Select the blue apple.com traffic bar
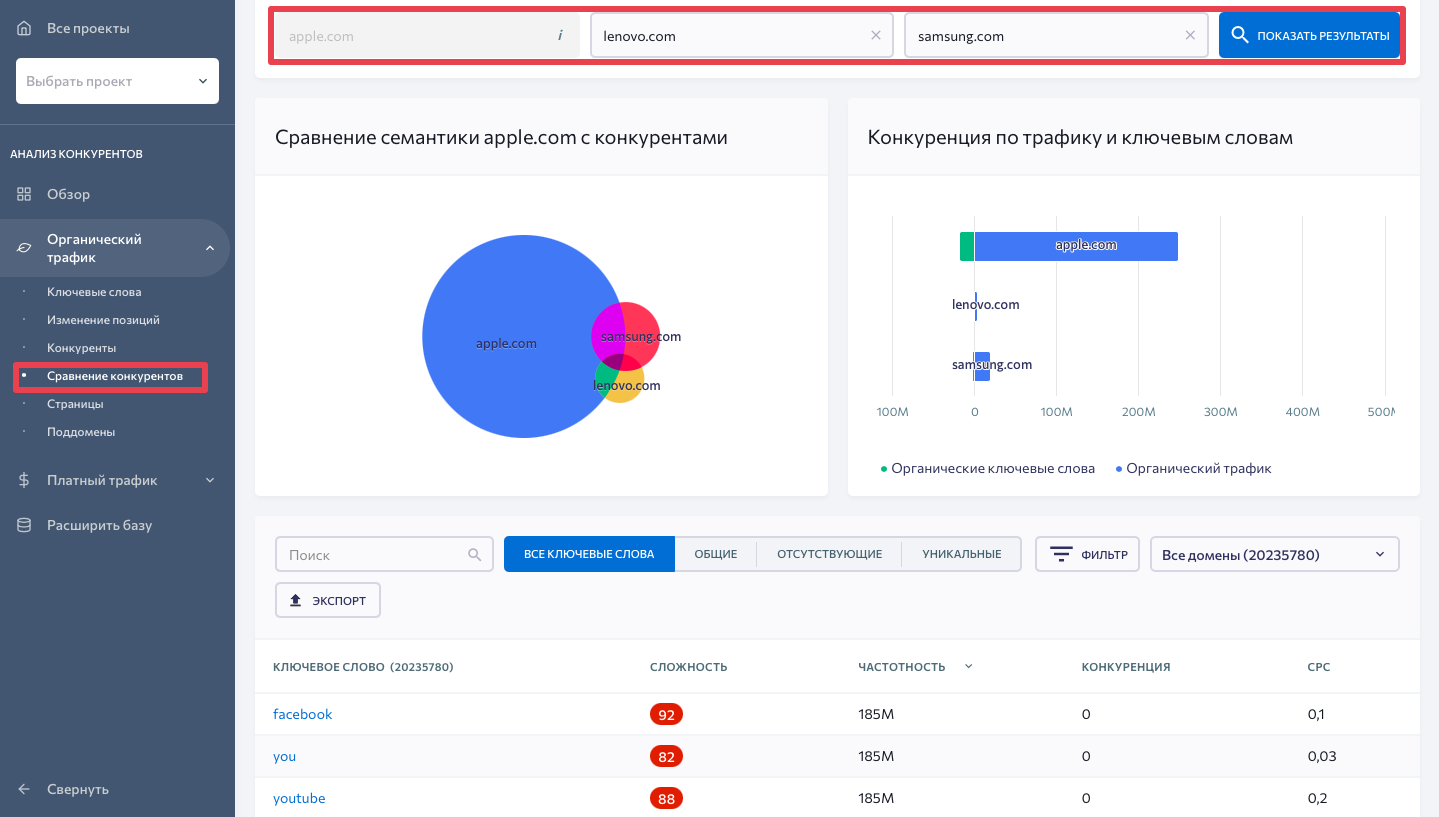The width and height of the screenshot is (1439, 817). [1076, 246]
